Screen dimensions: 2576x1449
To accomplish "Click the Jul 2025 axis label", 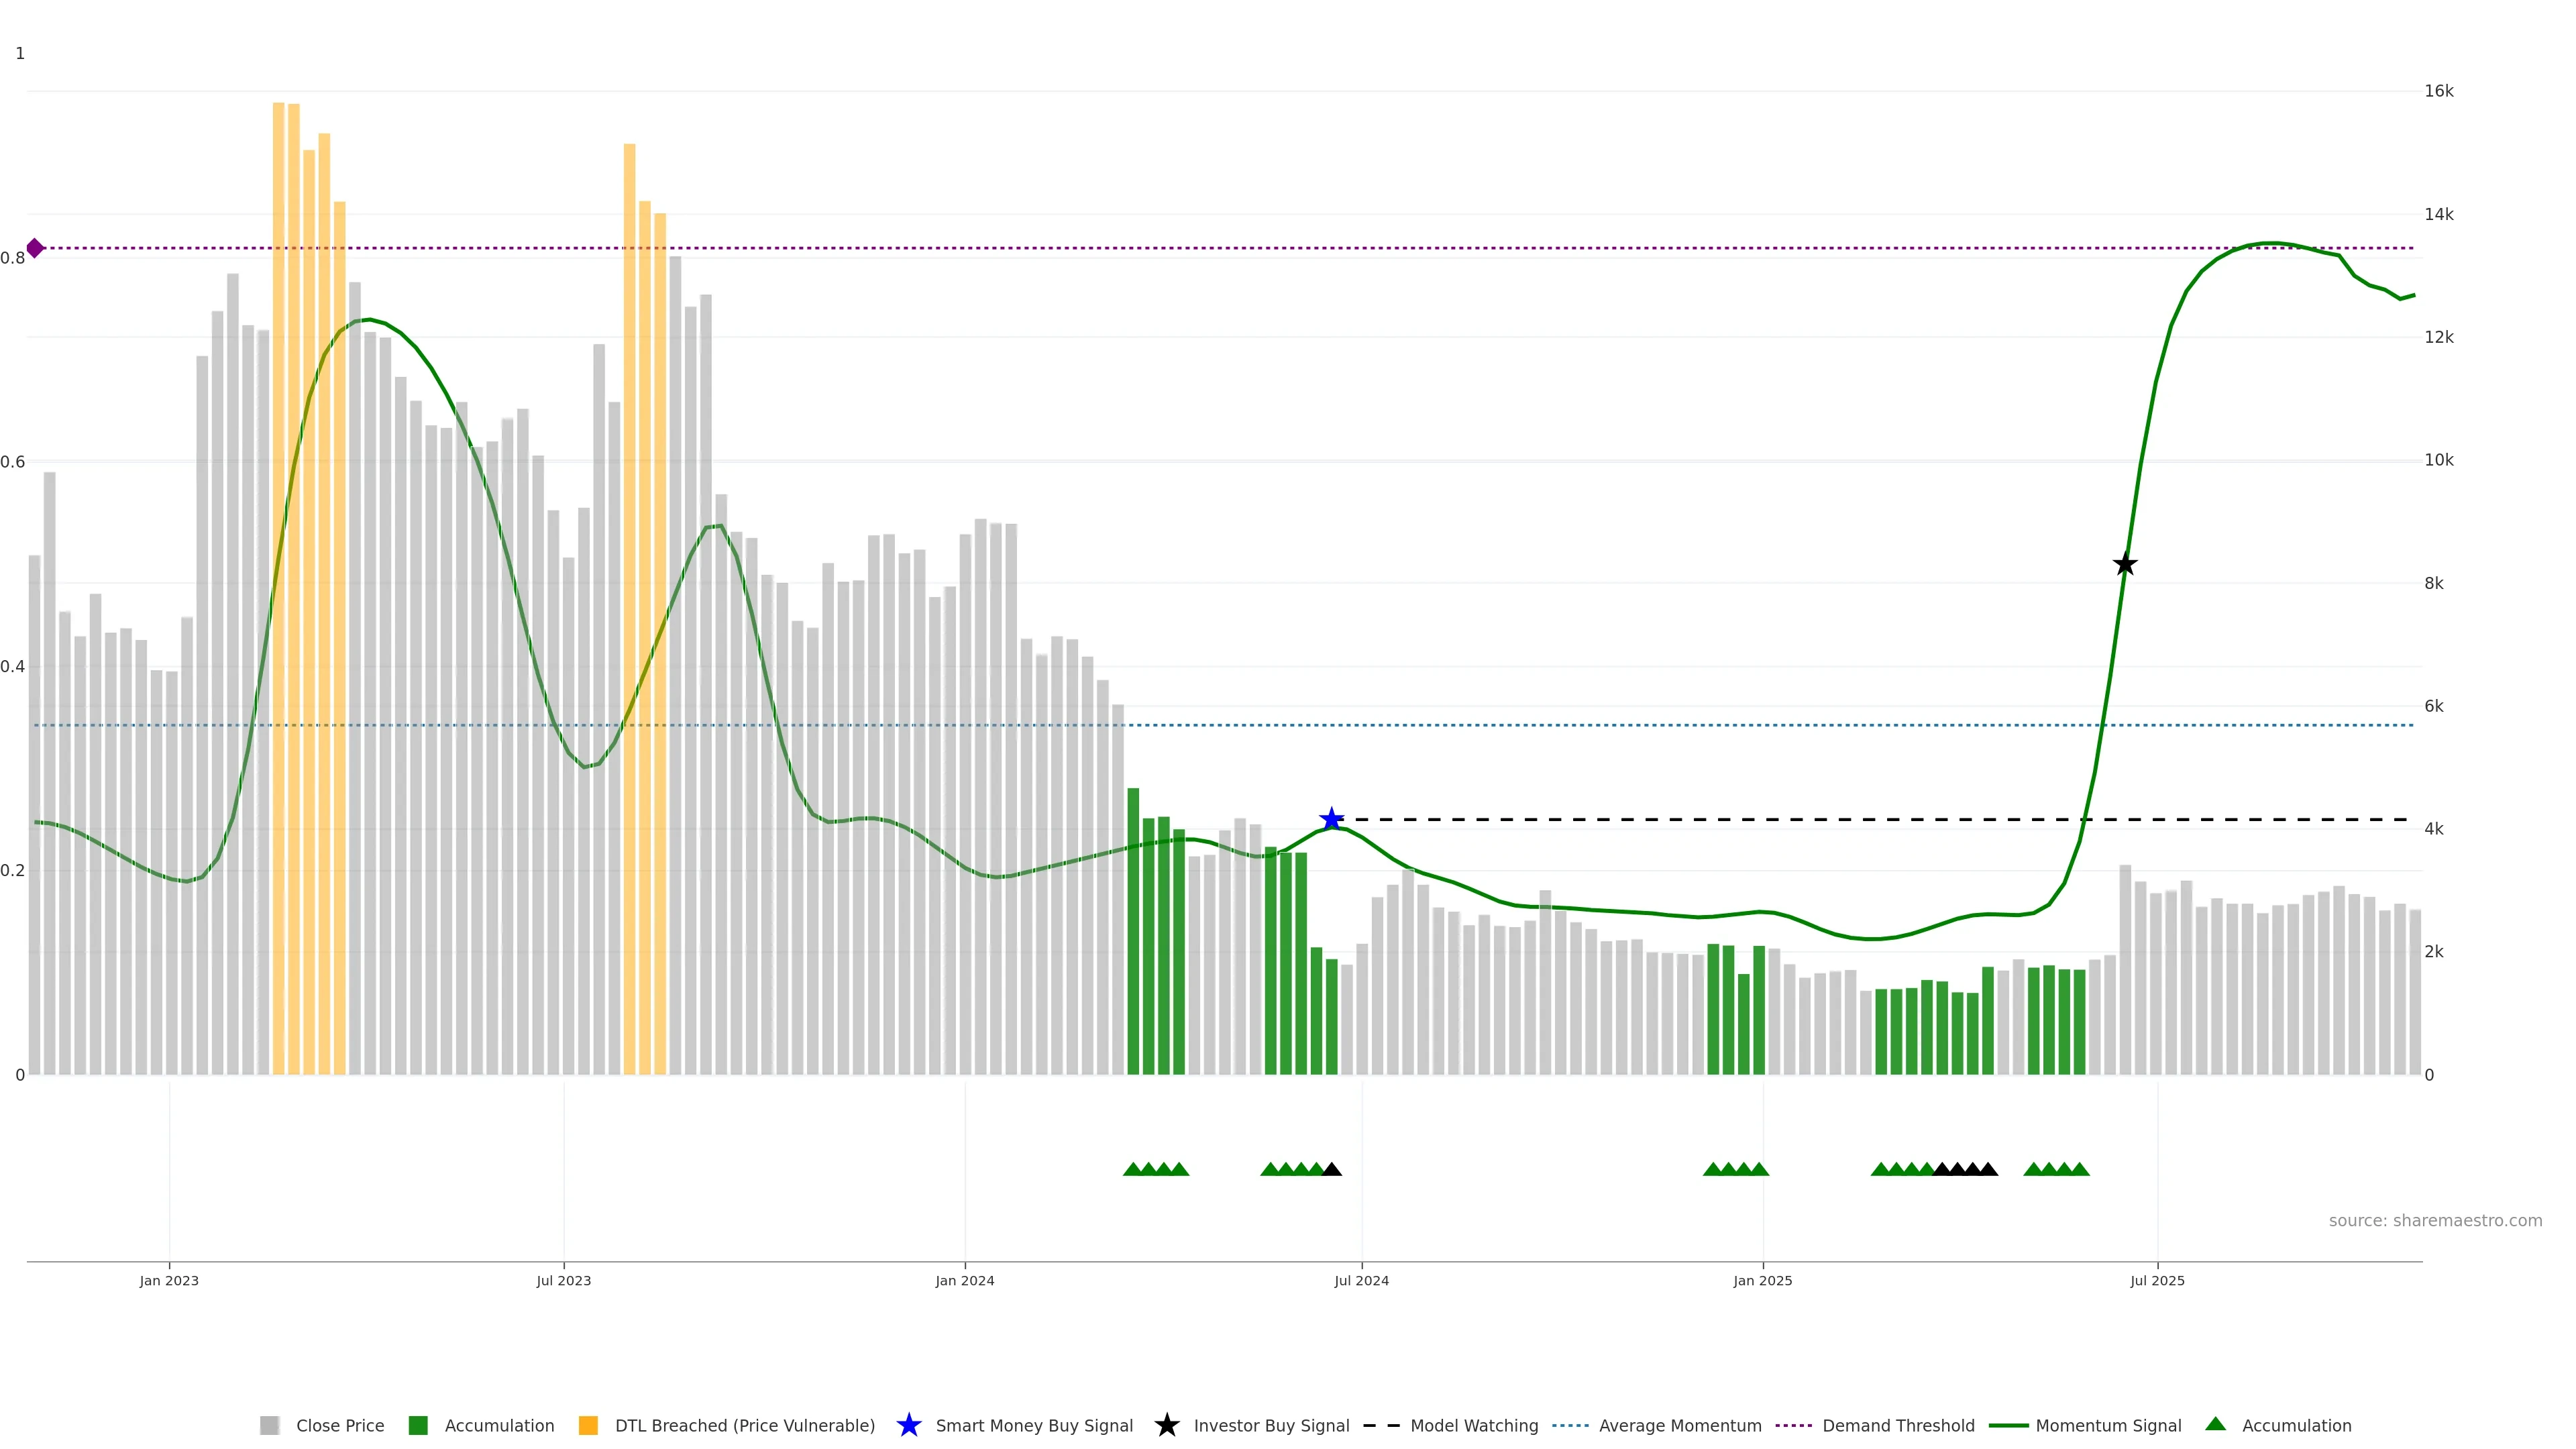I will pos(2157,1280).
